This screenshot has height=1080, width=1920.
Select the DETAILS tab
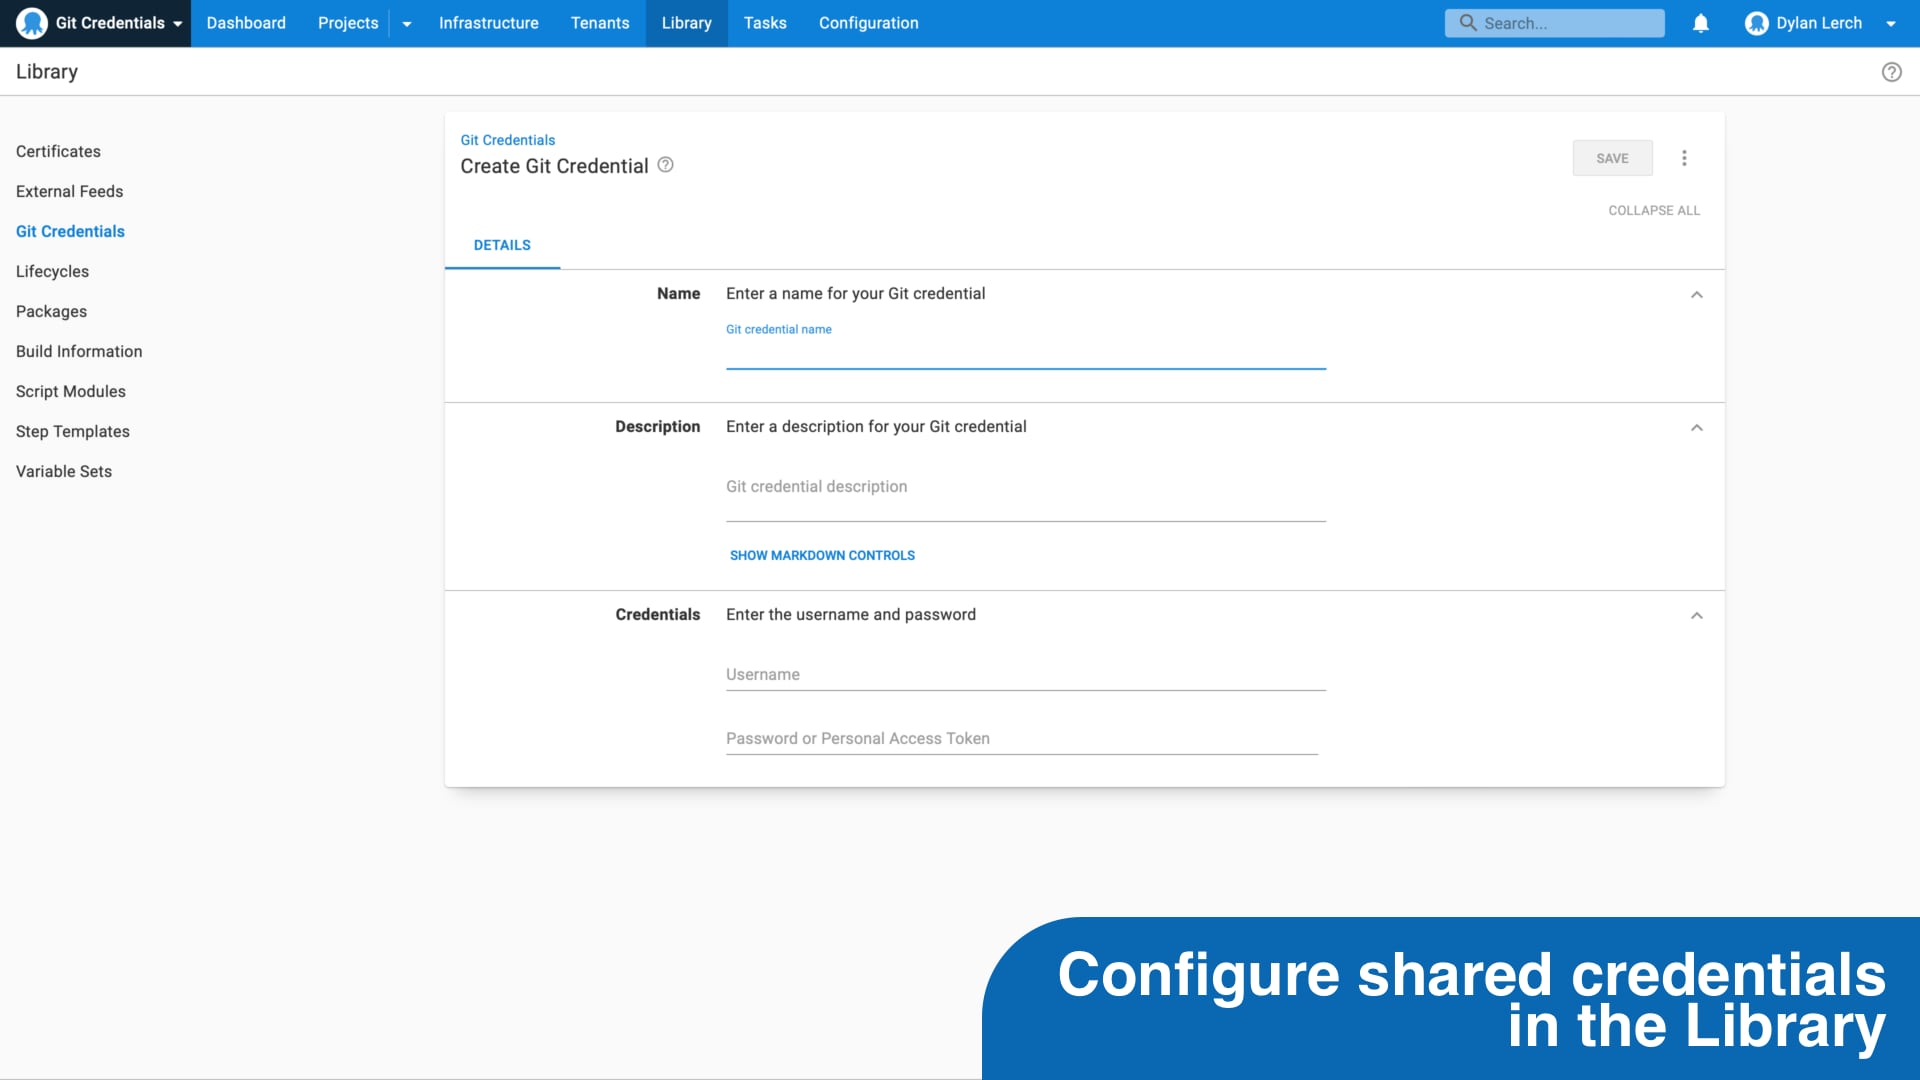502,244
